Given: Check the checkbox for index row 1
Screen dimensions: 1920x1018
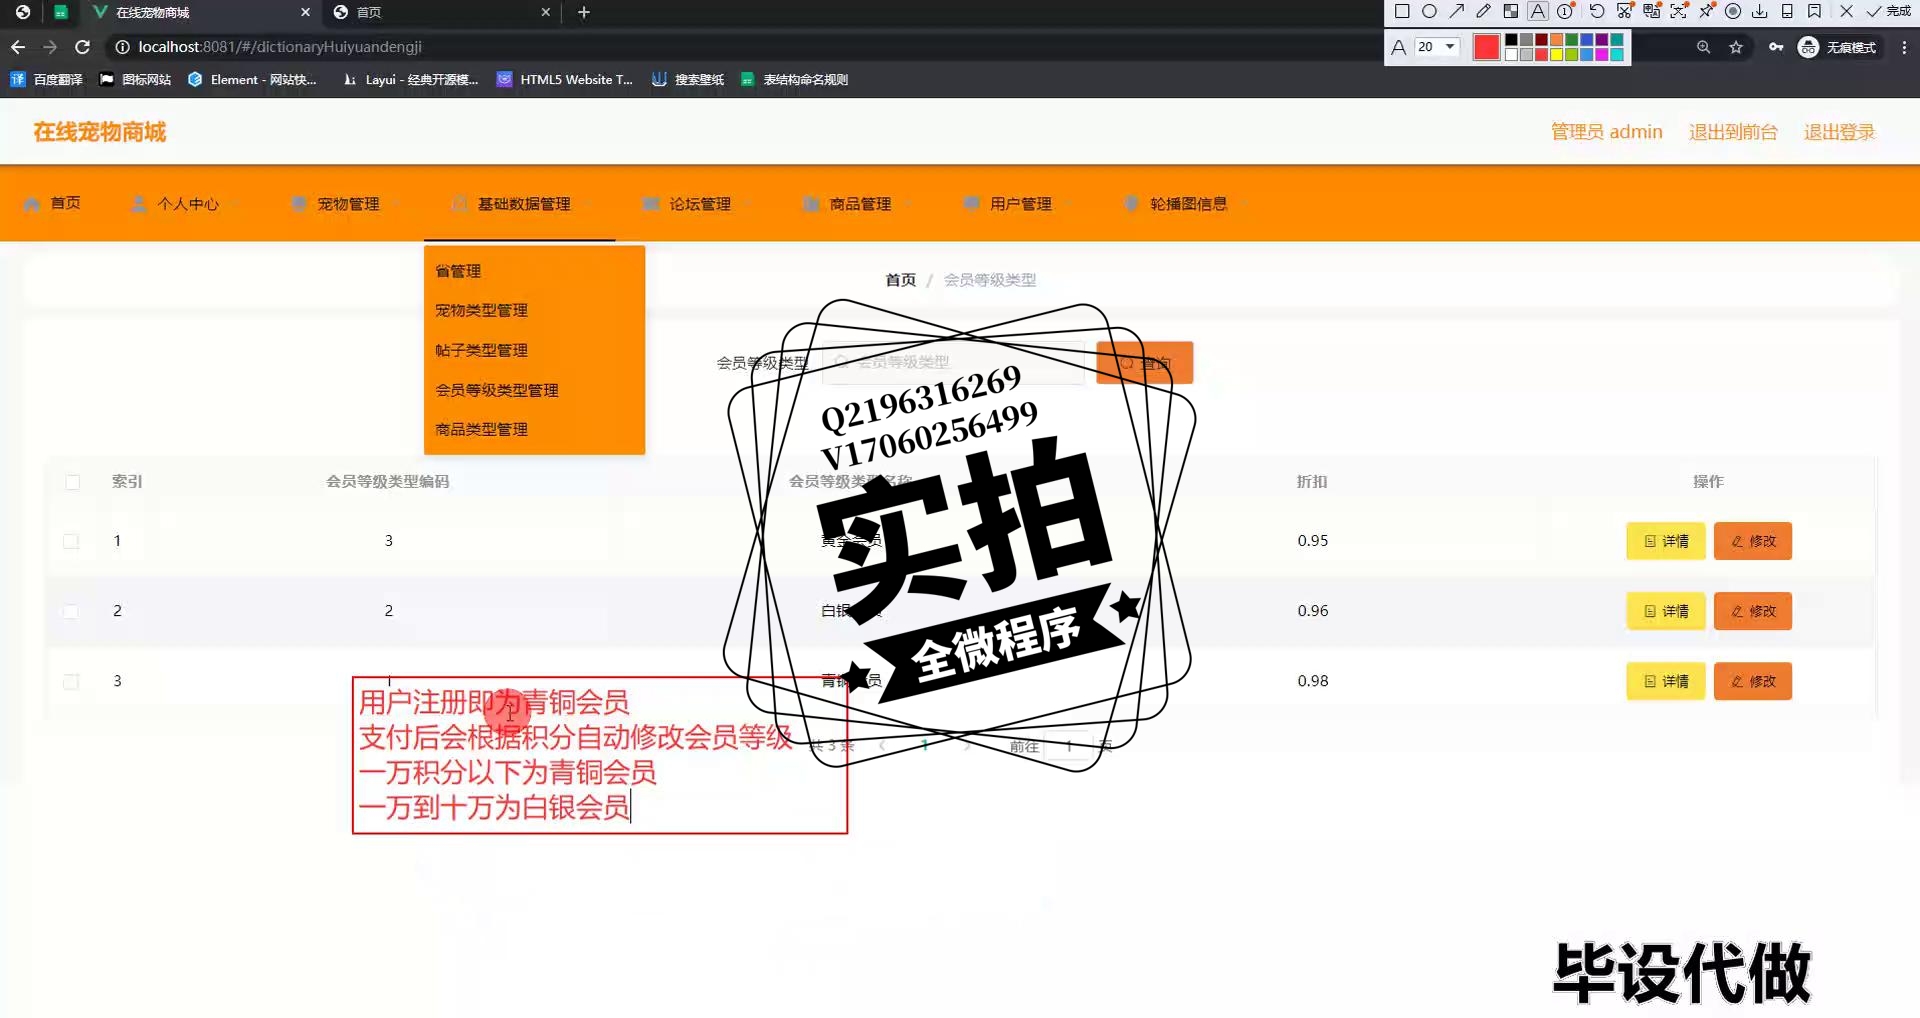Looking at the screenshot, I should point(71,541).
